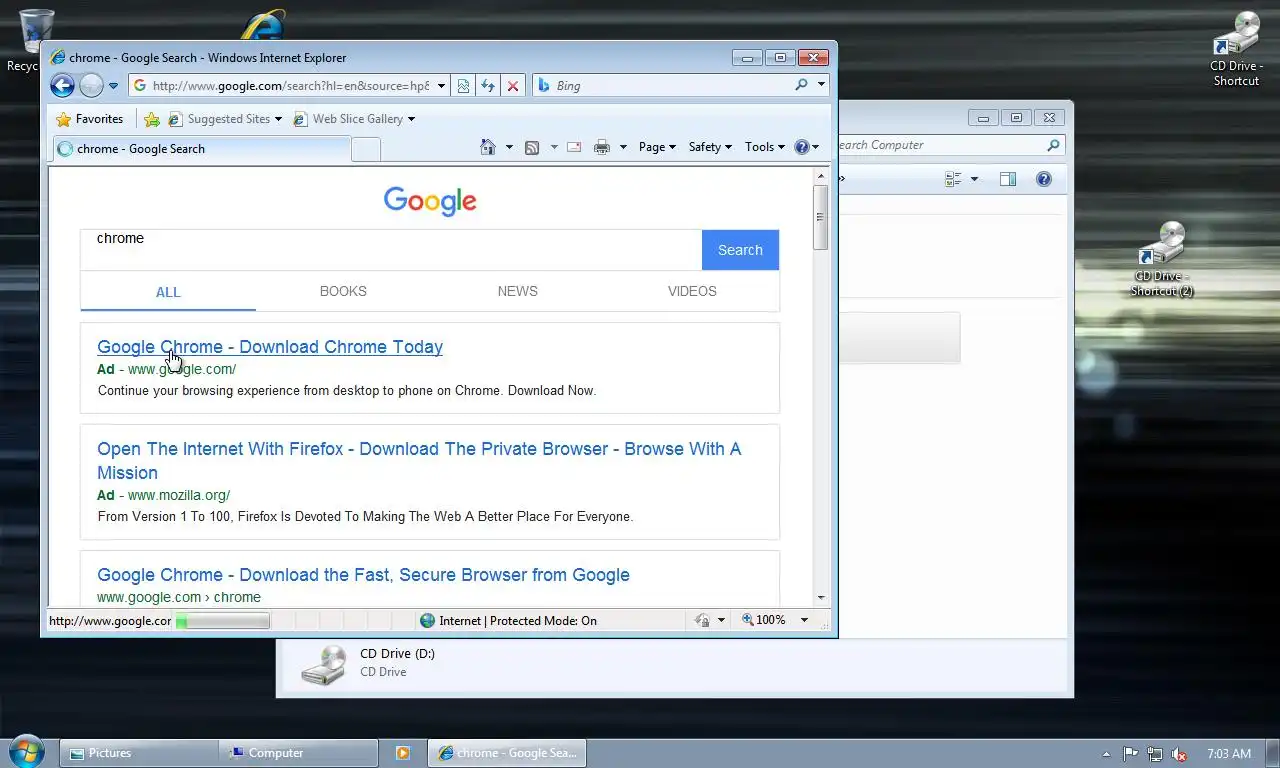Switch to Pictures taskbar button

coord(139,753)
